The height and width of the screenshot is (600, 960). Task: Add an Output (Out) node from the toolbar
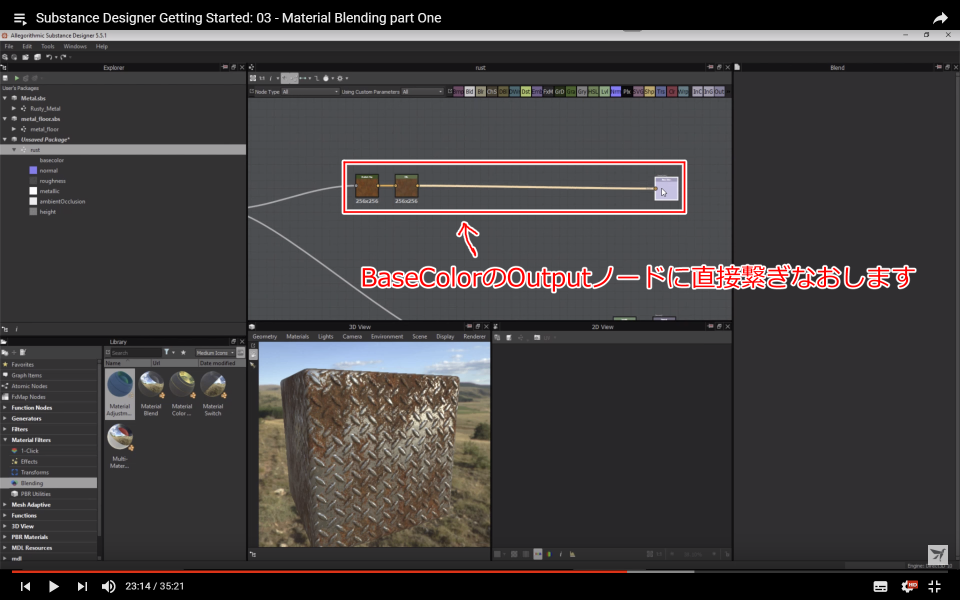click(719, 92)
